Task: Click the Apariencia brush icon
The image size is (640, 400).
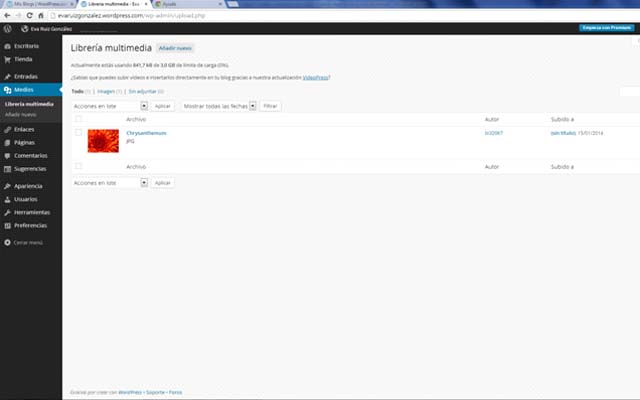Action: 7,186
